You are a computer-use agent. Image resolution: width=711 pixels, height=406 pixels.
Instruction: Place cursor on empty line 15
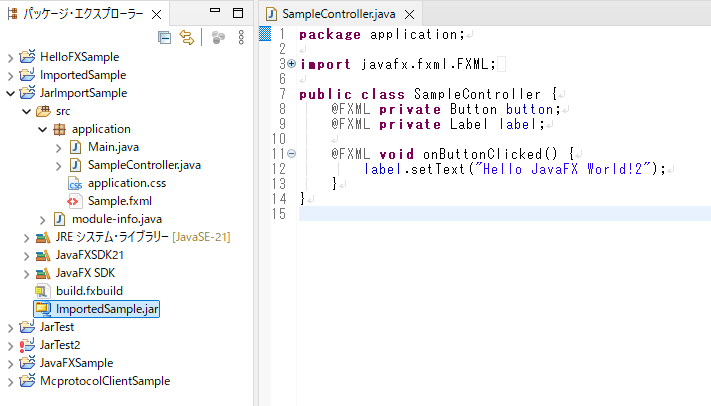[x=504, y=214]
